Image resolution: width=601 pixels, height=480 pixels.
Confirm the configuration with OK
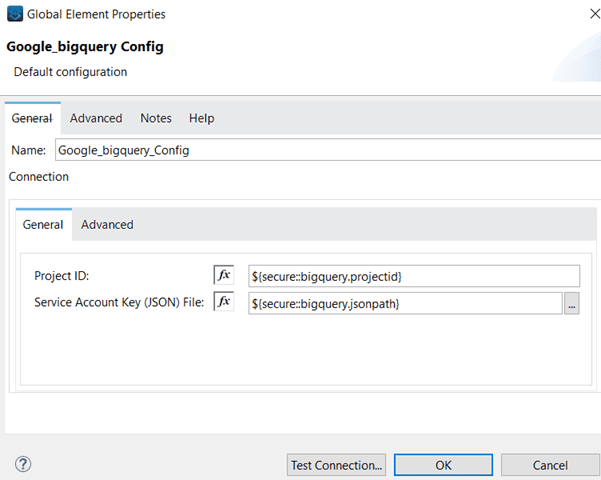[x=443, y=465]
